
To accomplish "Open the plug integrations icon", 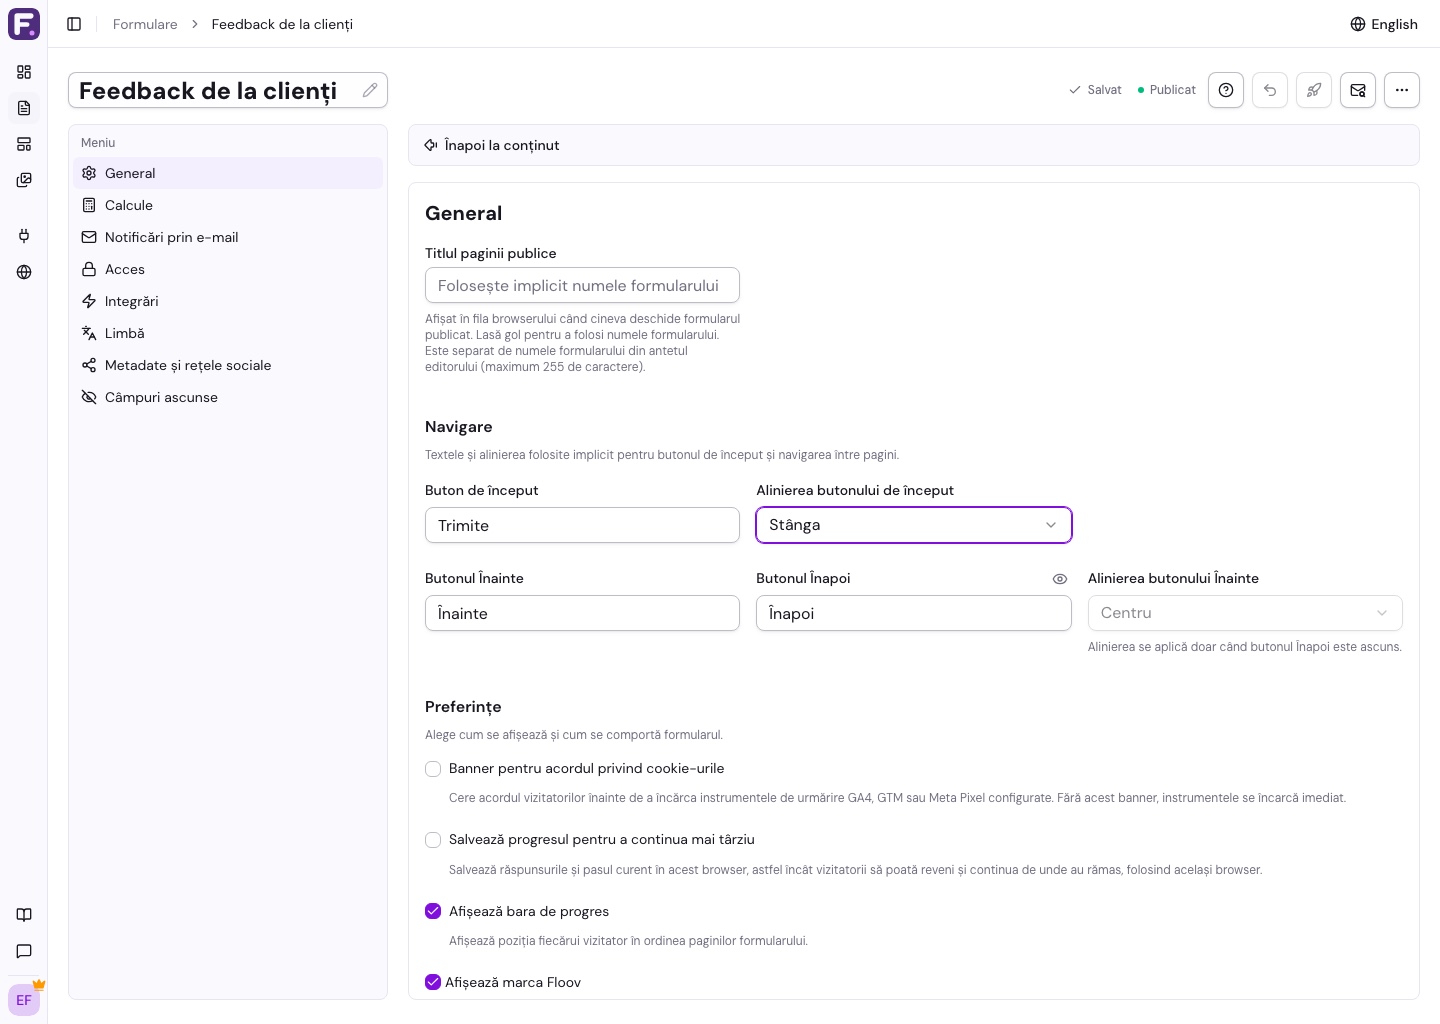I will point(24,236).
